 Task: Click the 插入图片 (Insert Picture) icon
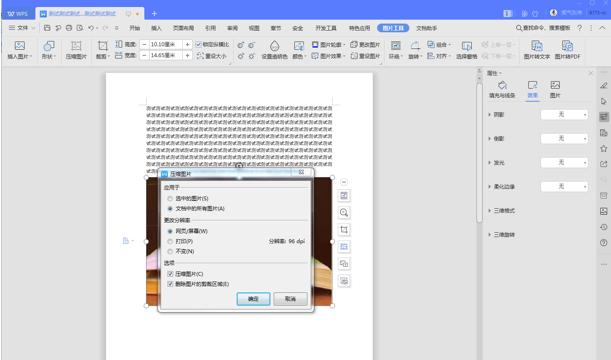coord(19,46)
